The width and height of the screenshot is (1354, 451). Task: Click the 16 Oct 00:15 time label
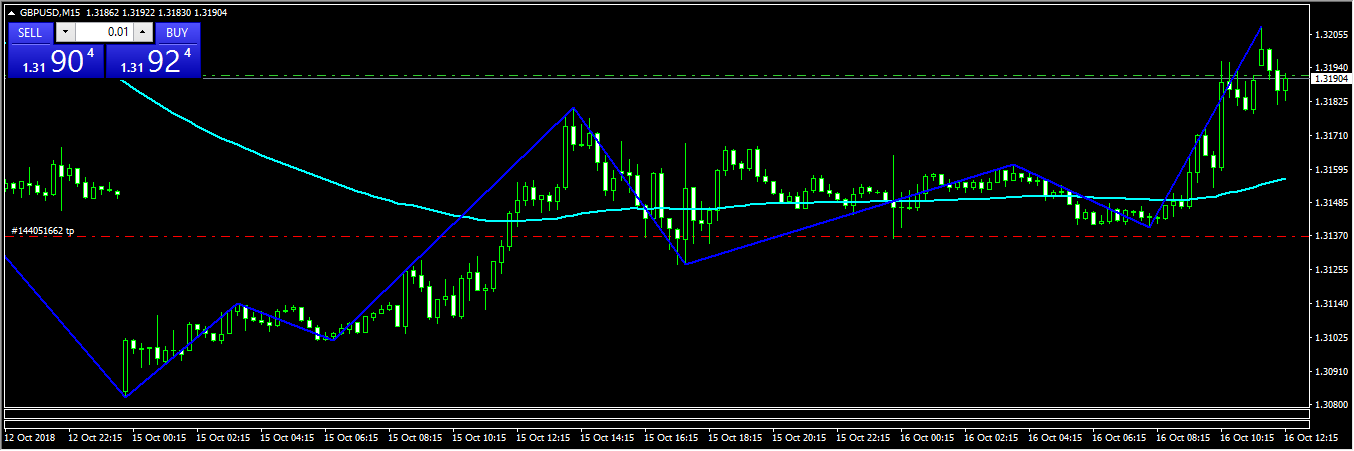[926, 438]
